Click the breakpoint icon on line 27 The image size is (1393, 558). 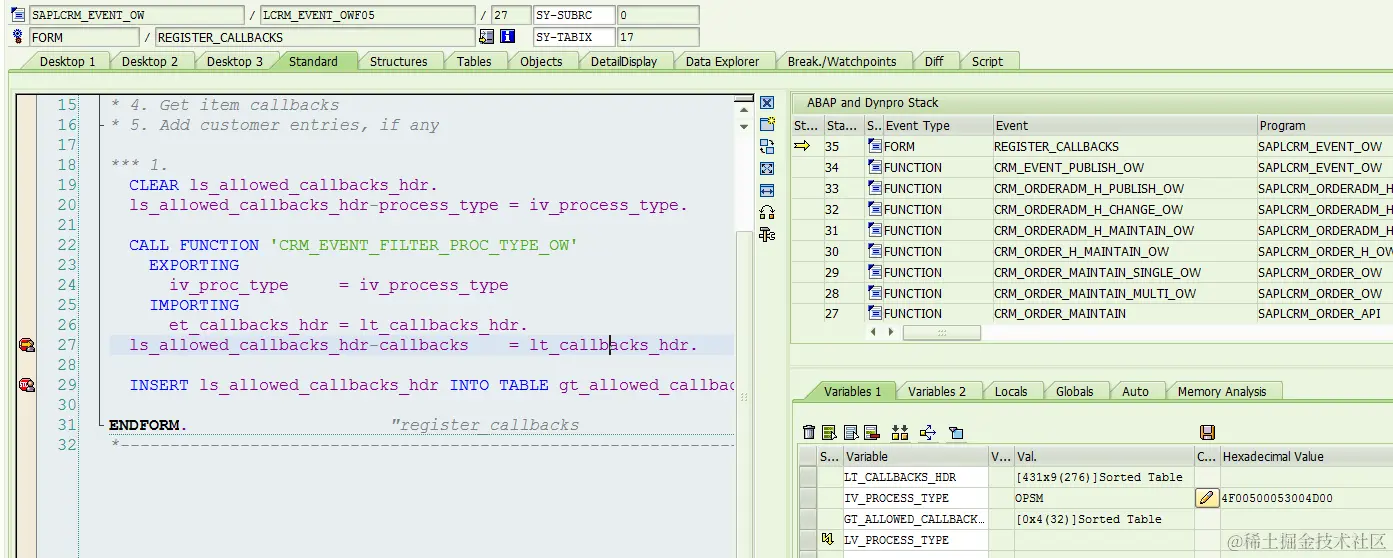click(x=26, y=345)
